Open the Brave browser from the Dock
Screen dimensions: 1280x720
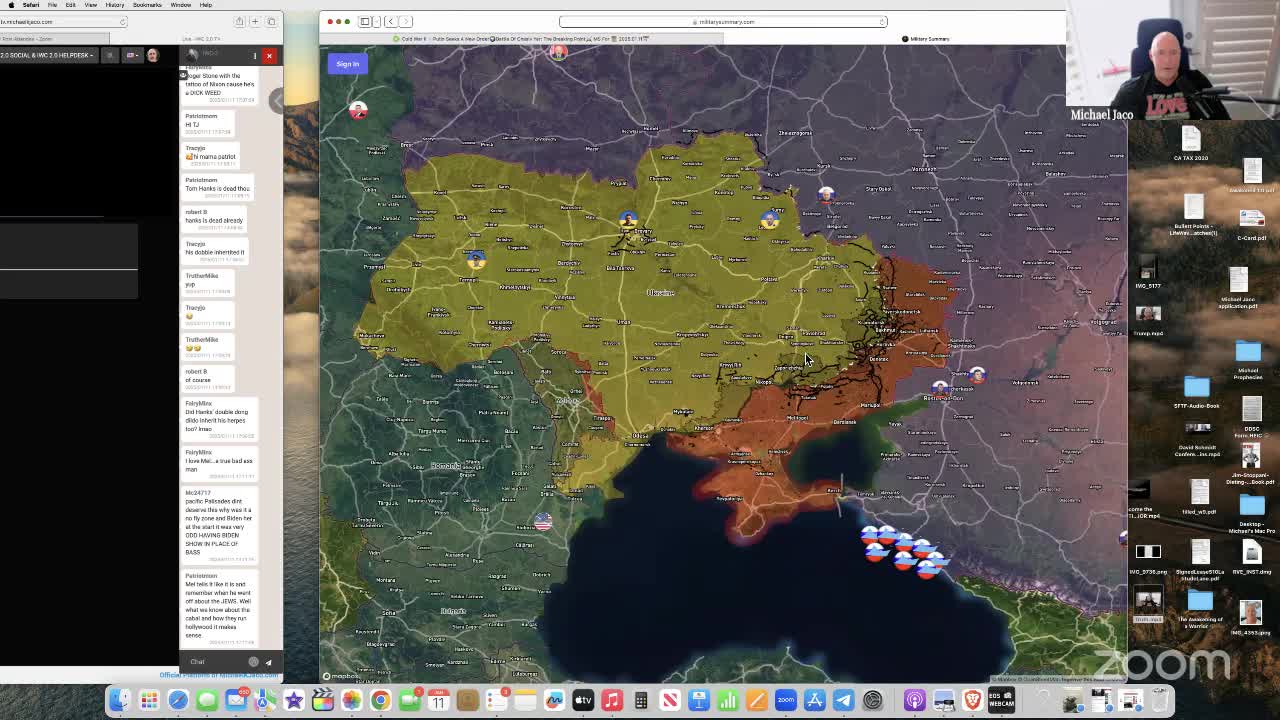(x=972, y=701)
